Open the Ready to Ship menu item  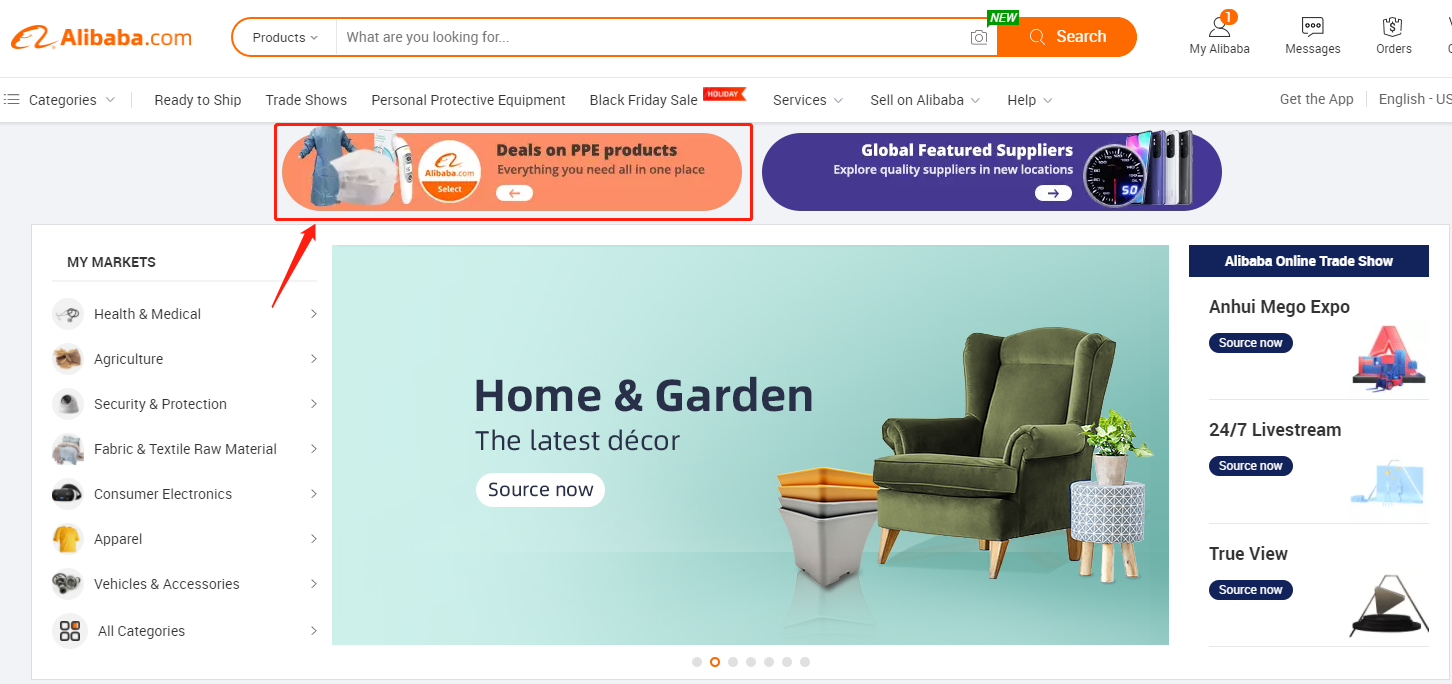(198, 100)
